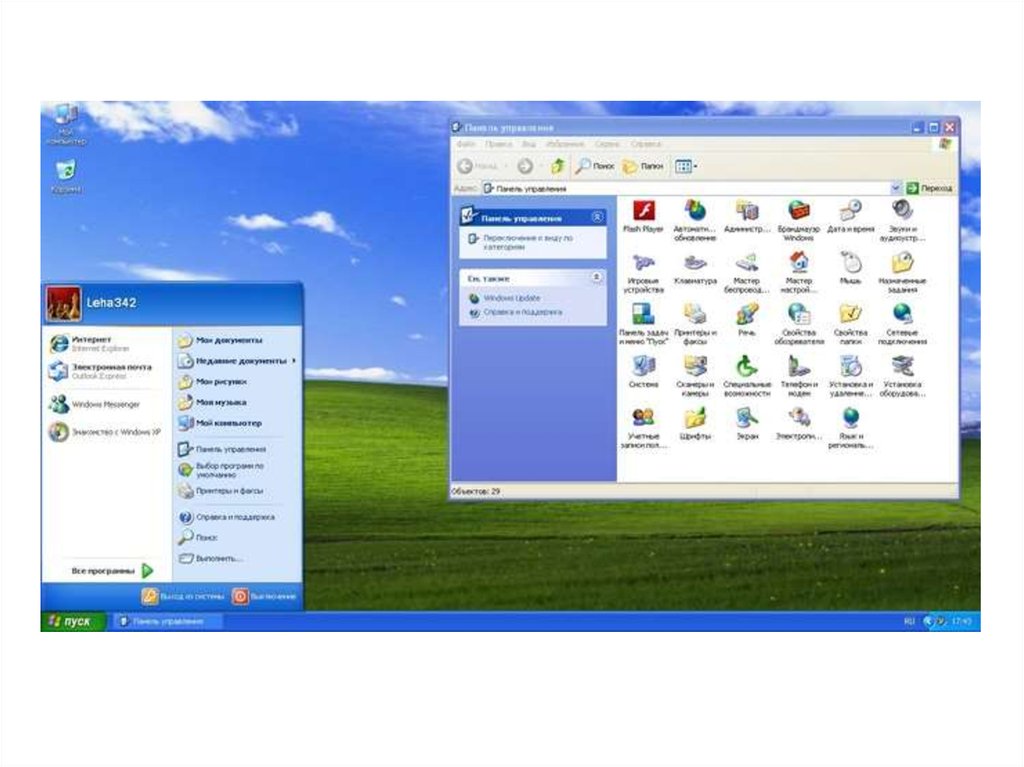Click the Выключение shutdown button
This screenshot has width=1024, height=767.
click(265, 596)
